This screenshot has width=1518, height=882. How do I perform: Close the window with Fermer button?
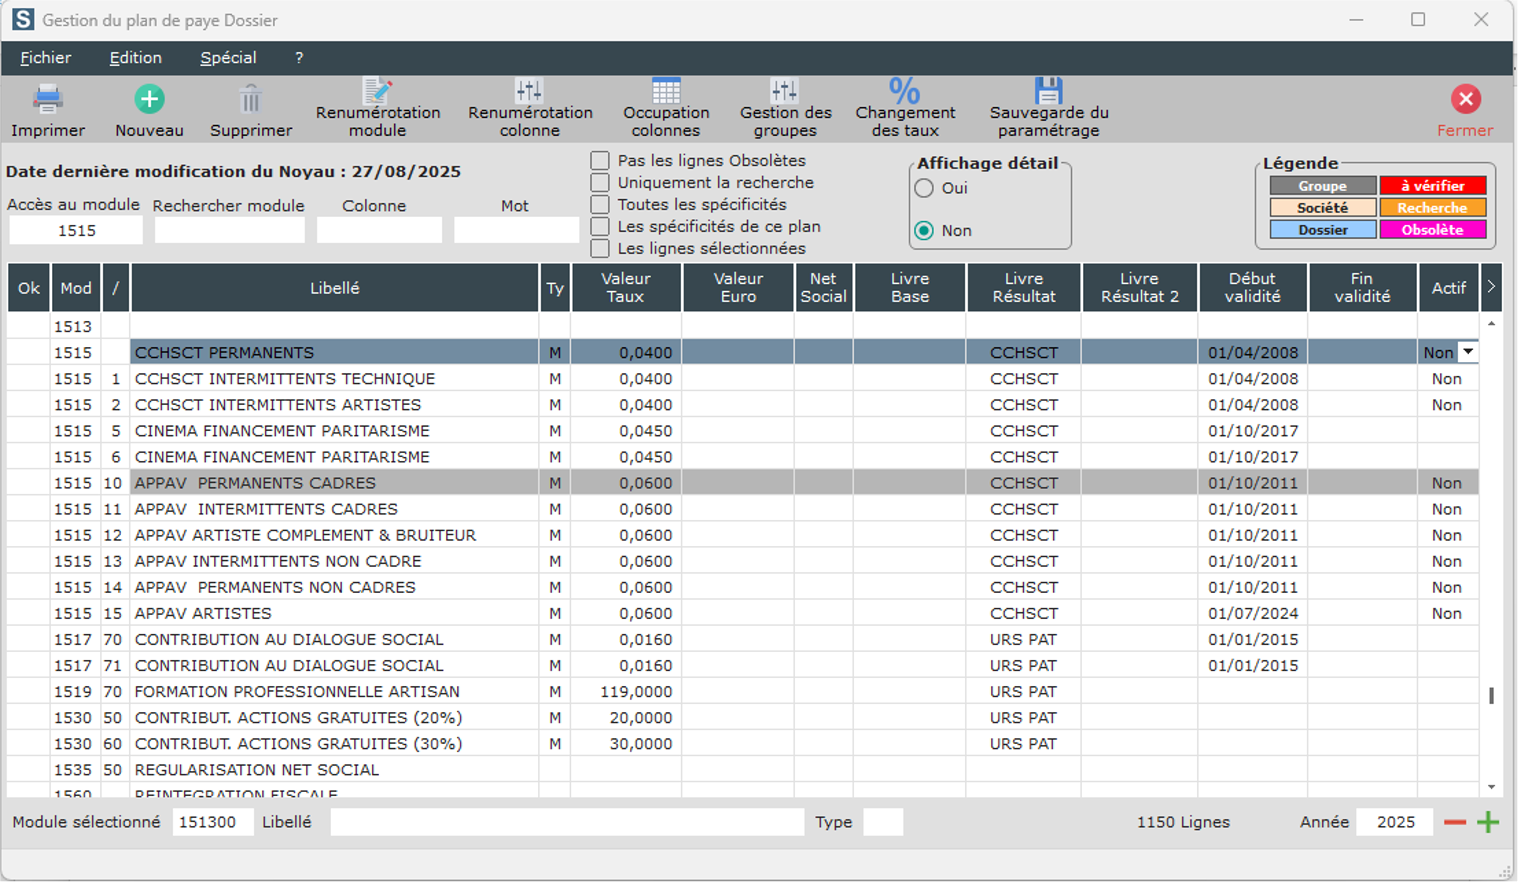click(x=1465, y=100)
